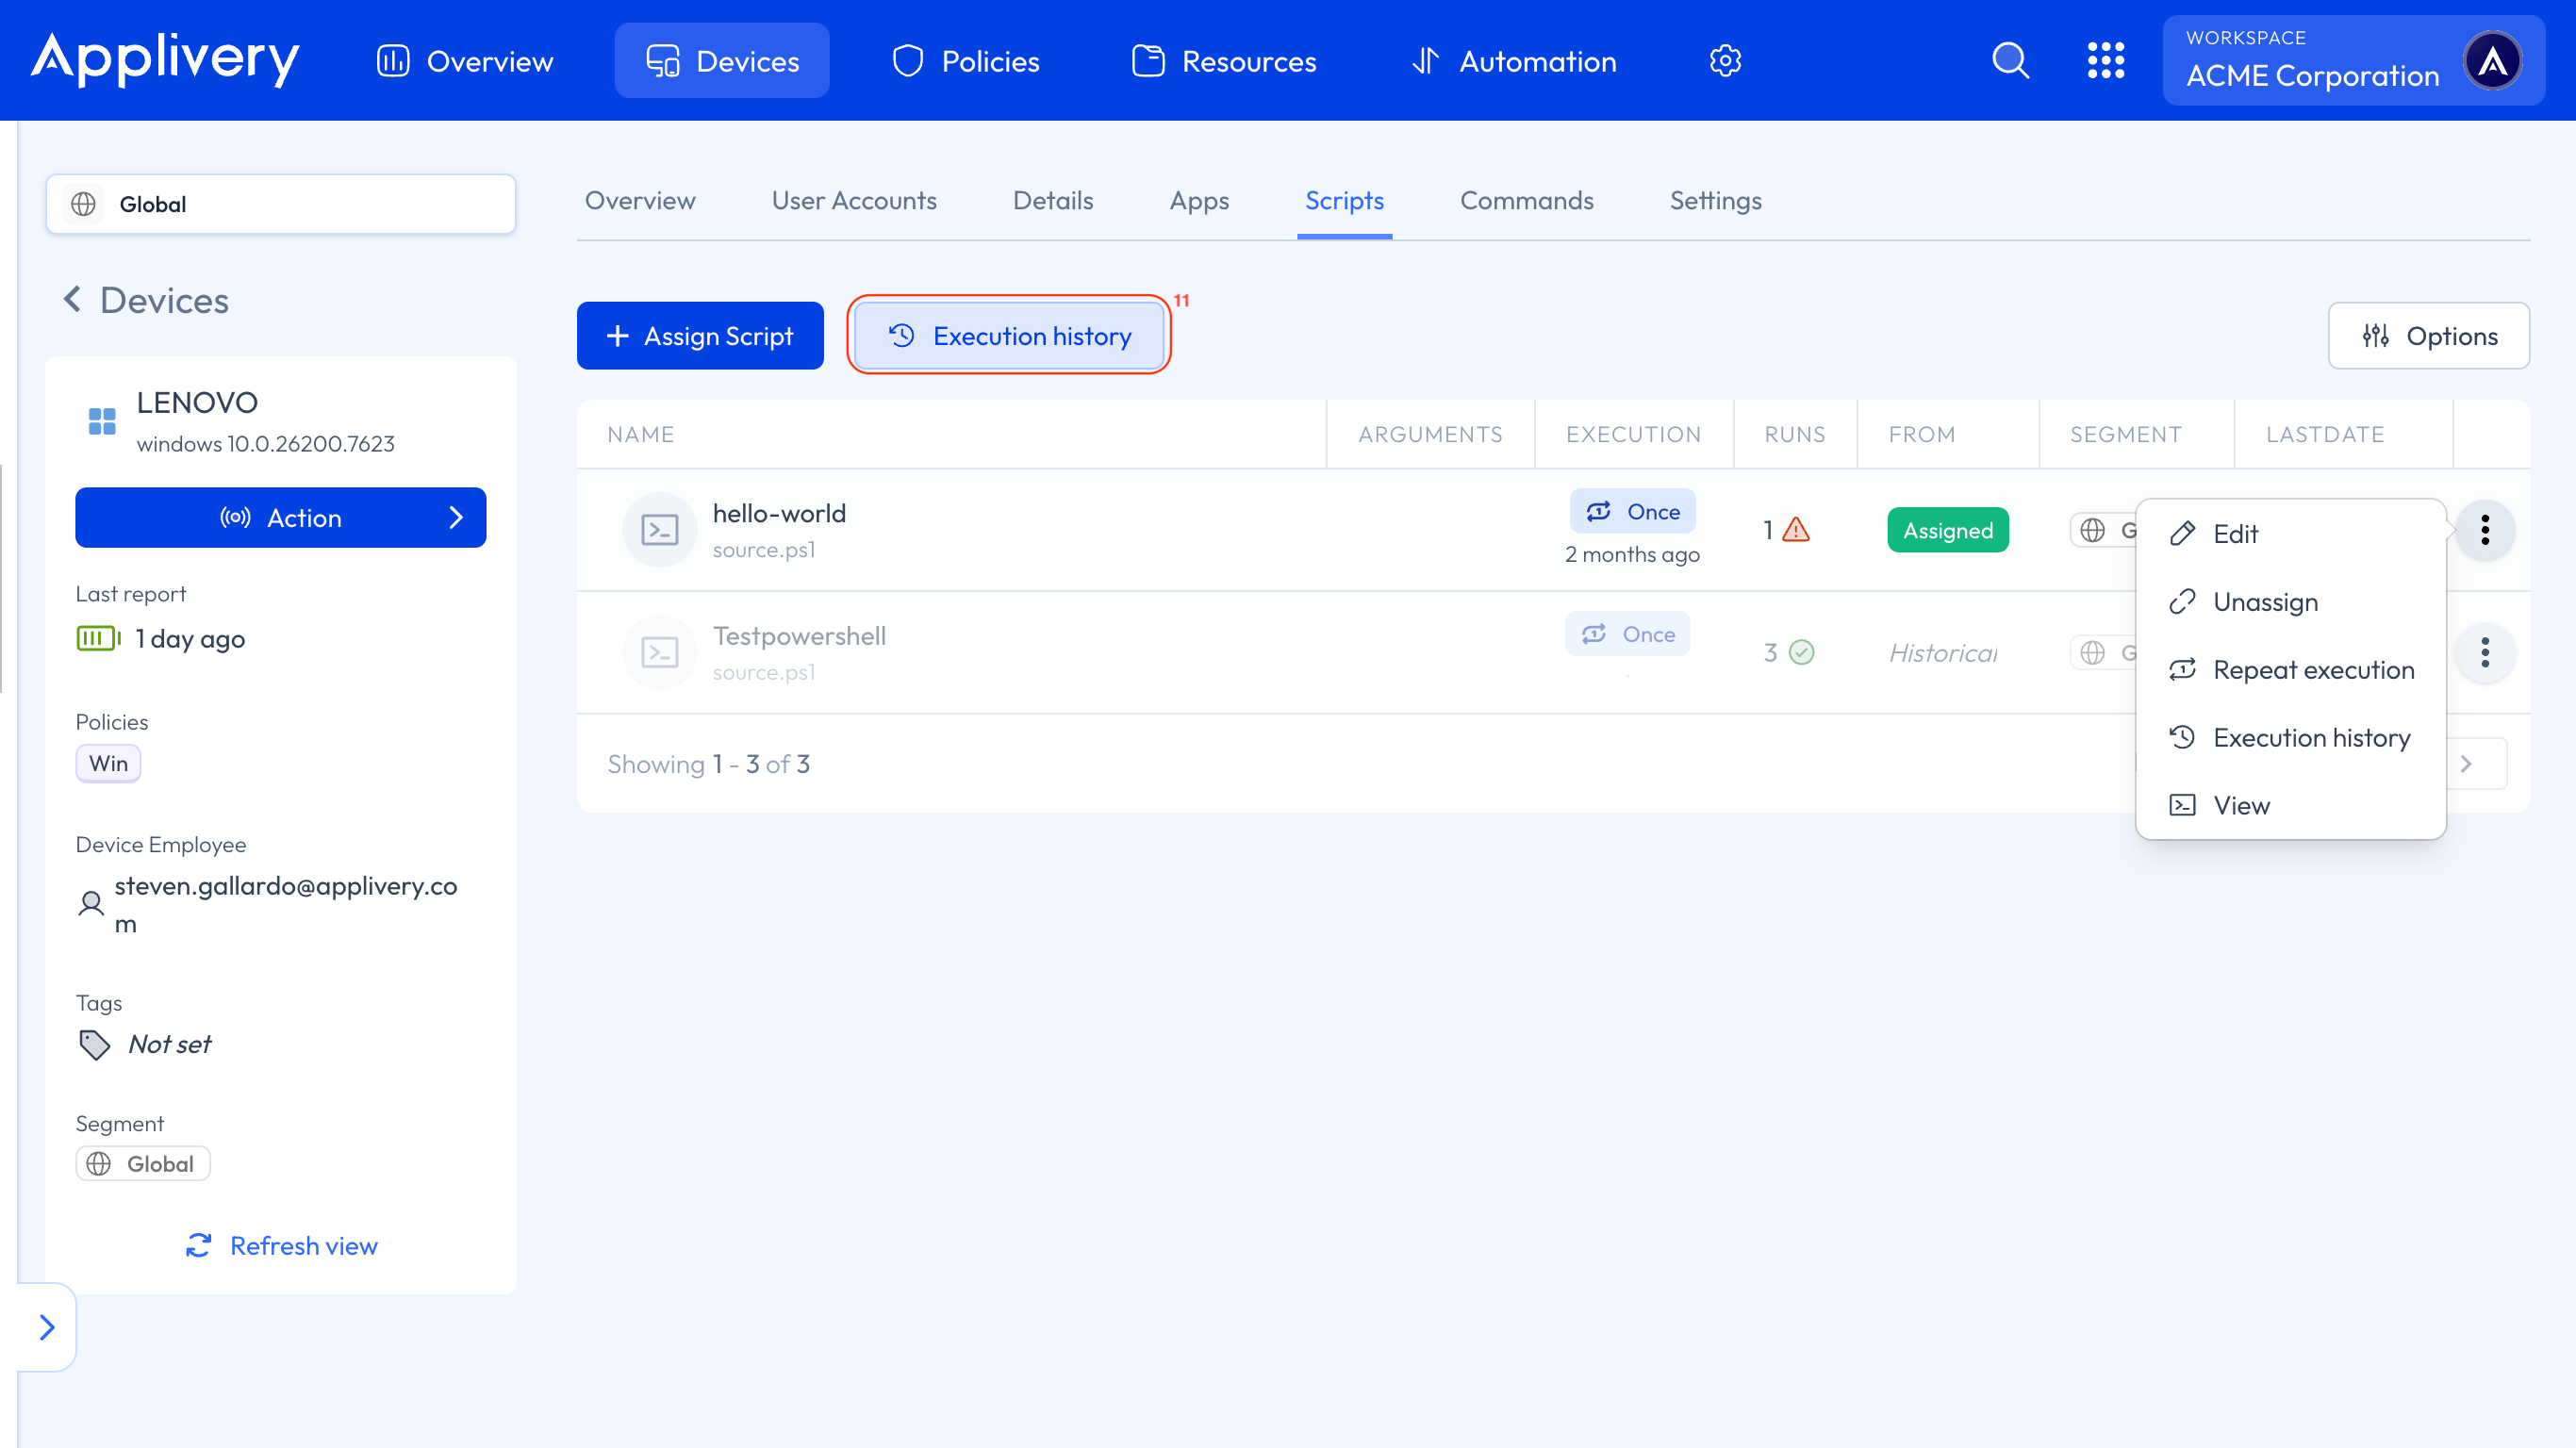This screenshot has height=1448, width=2576.
Task: Click the Refresh view link
Action: 282,1245
